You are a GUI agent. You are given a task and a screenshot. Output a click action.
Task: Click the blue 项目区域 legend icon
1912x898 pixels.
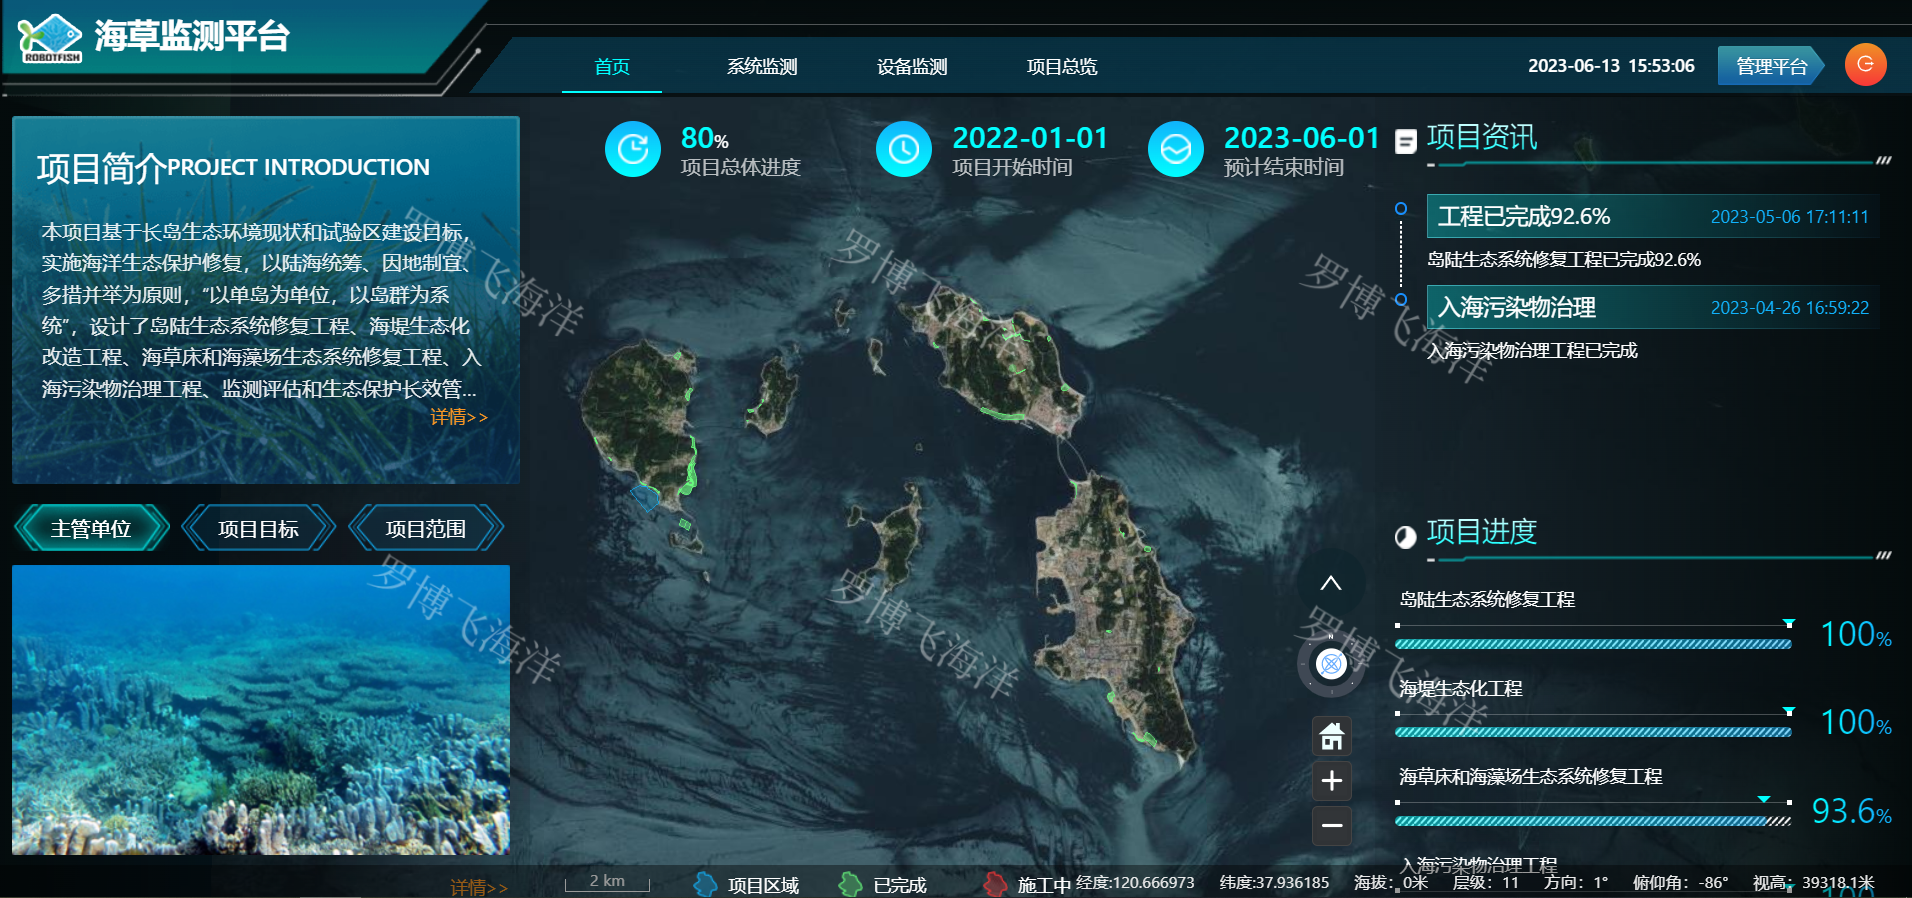click(705, 884)
